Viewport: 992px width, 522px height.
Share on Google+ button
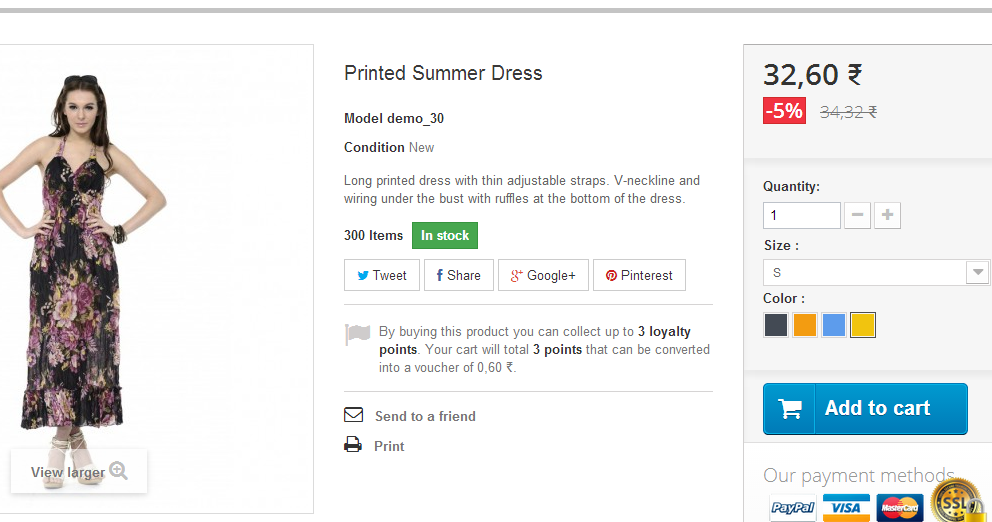pos(543,275)
